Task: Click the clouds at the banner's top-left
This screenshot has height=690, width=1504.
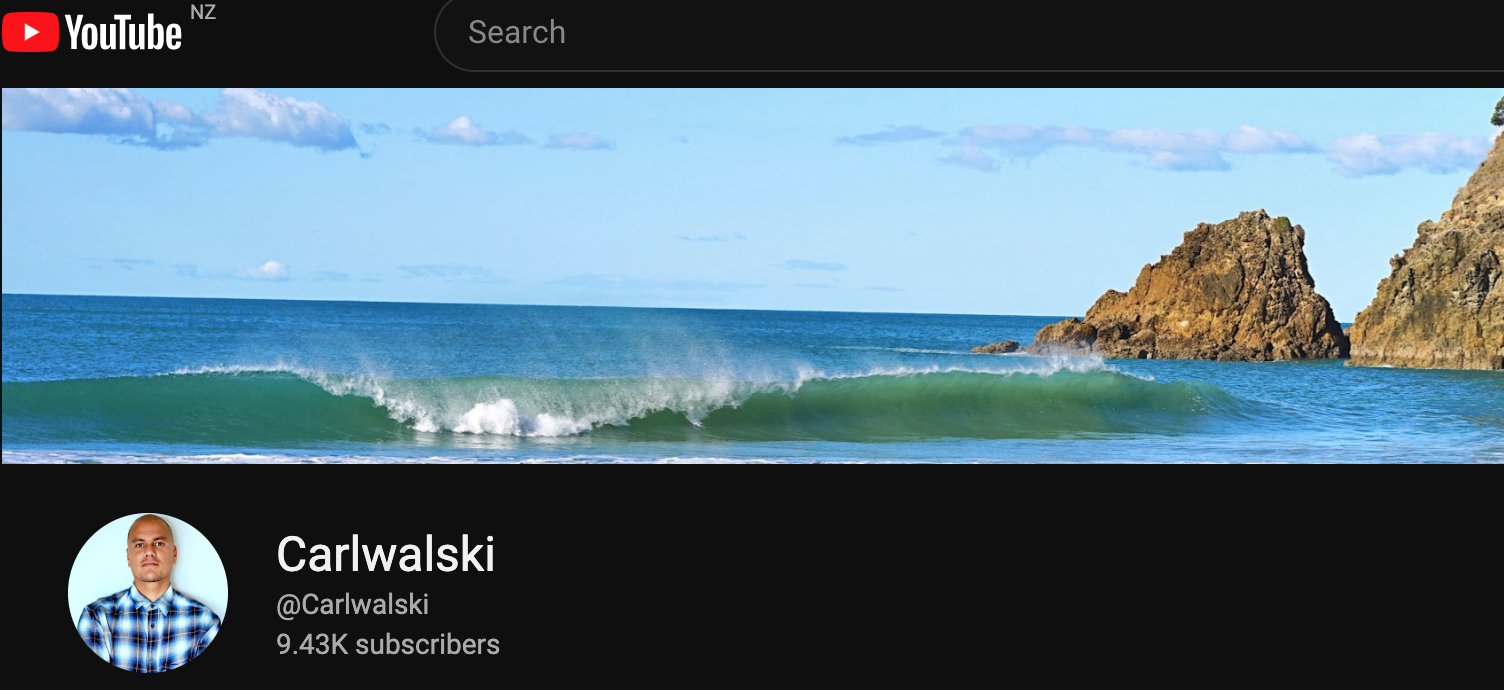Action: tap(180, 118)
